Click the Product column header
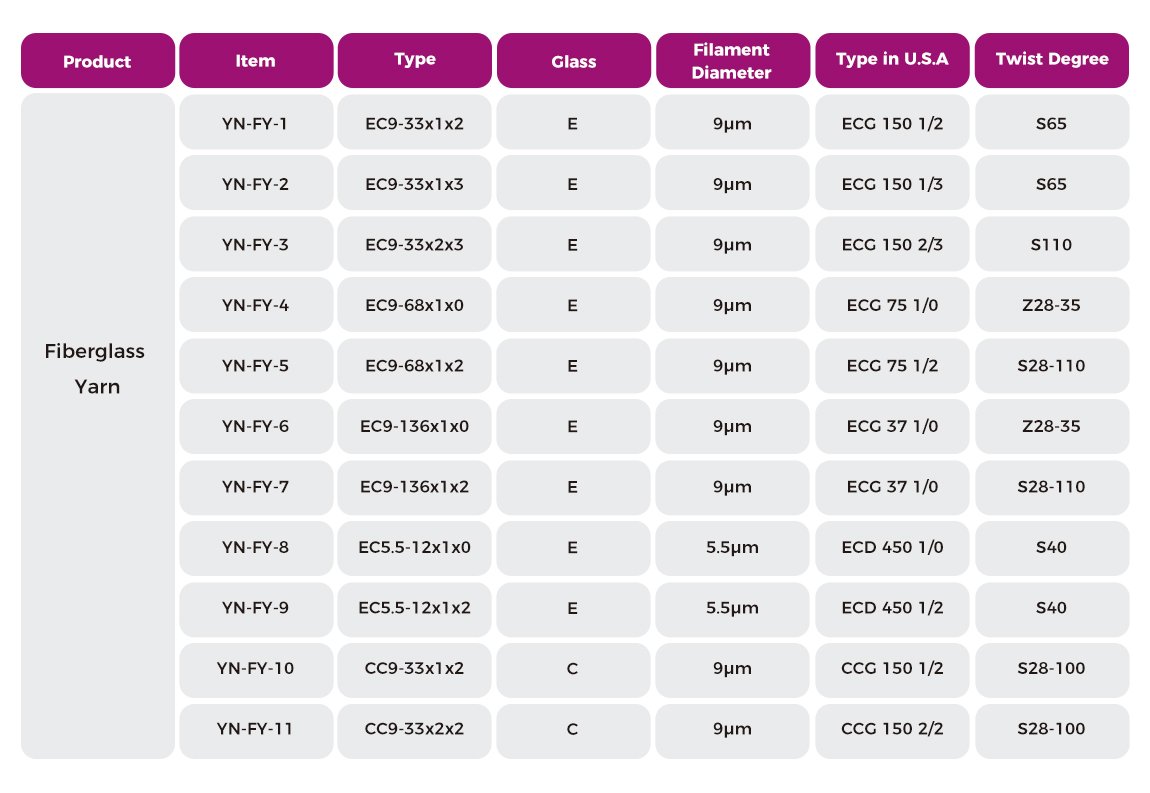 click(97, 61)
